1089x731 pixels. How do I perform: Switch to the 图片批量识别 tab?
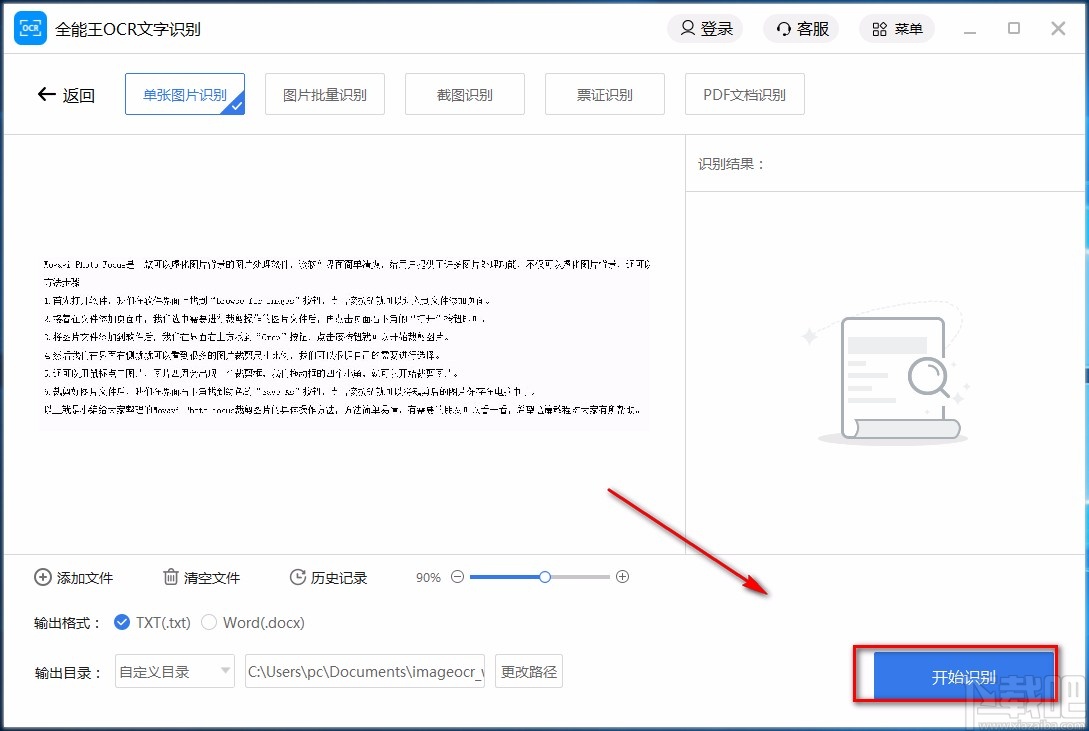[x=324, y=93]
